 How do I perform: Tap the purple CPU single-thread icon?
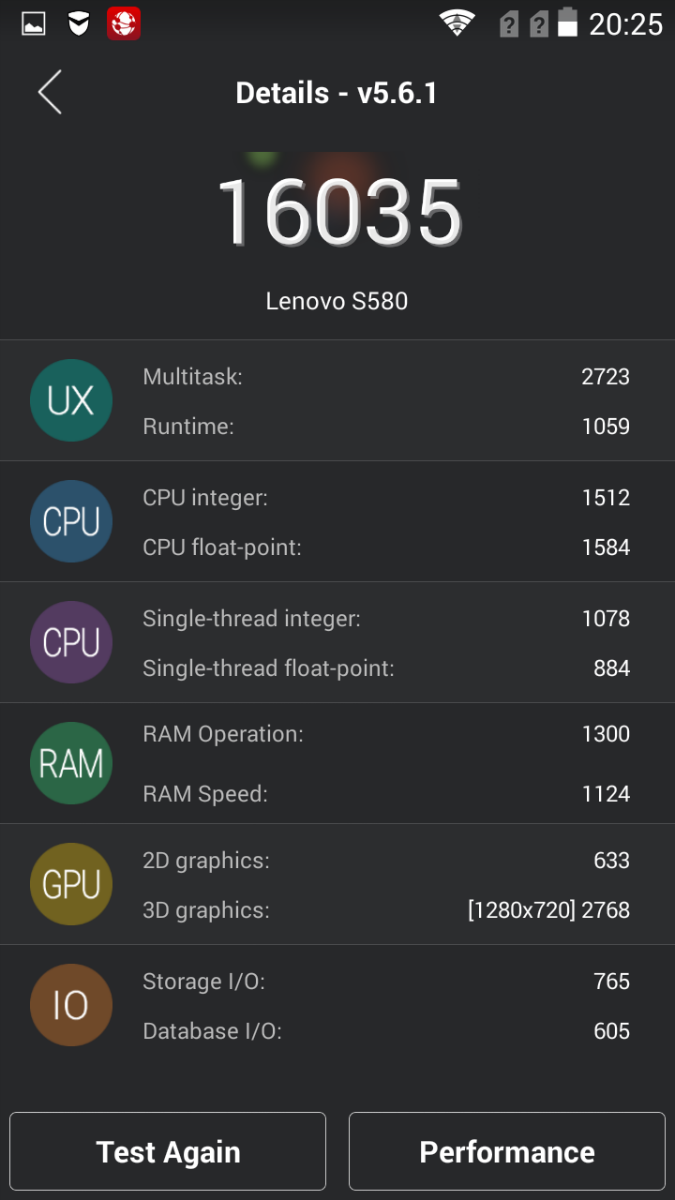(x=71, y=643)
